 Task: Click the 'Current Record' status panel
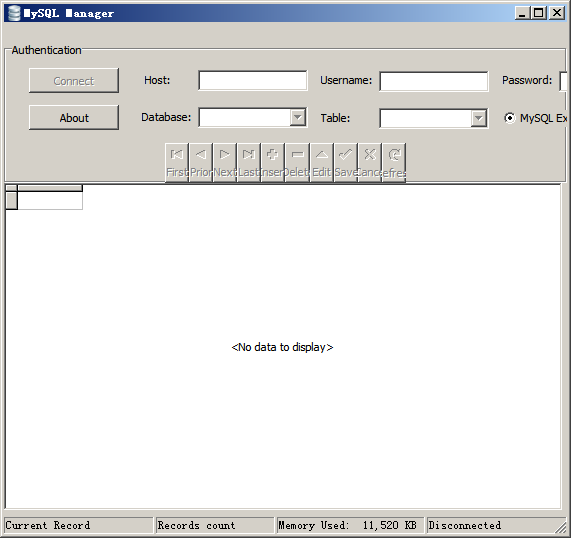78,525
